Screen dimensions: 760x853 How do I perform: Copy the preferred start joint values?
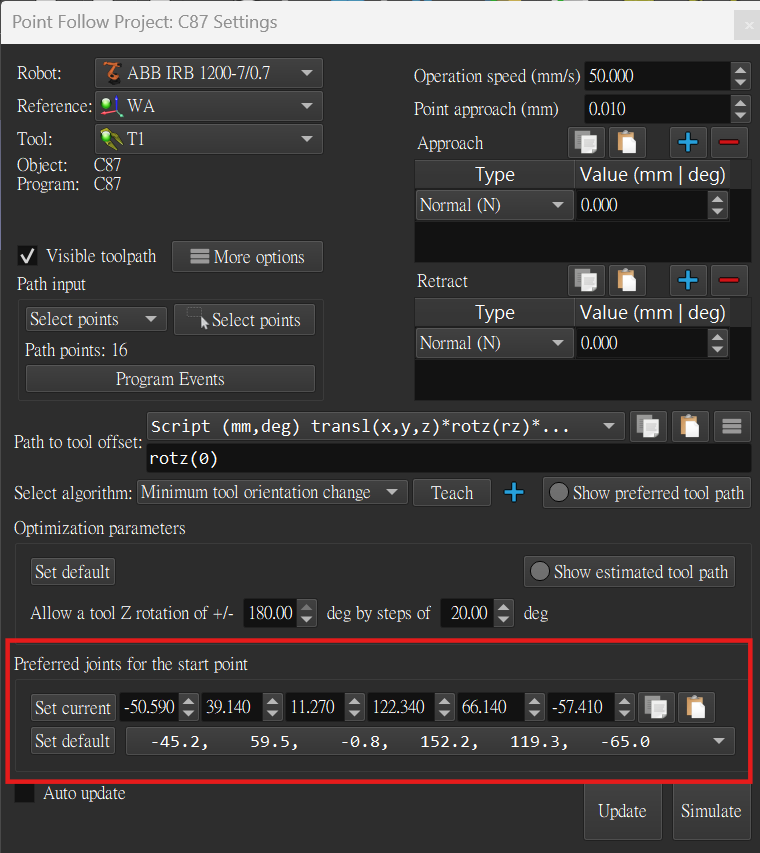point(655,707)
